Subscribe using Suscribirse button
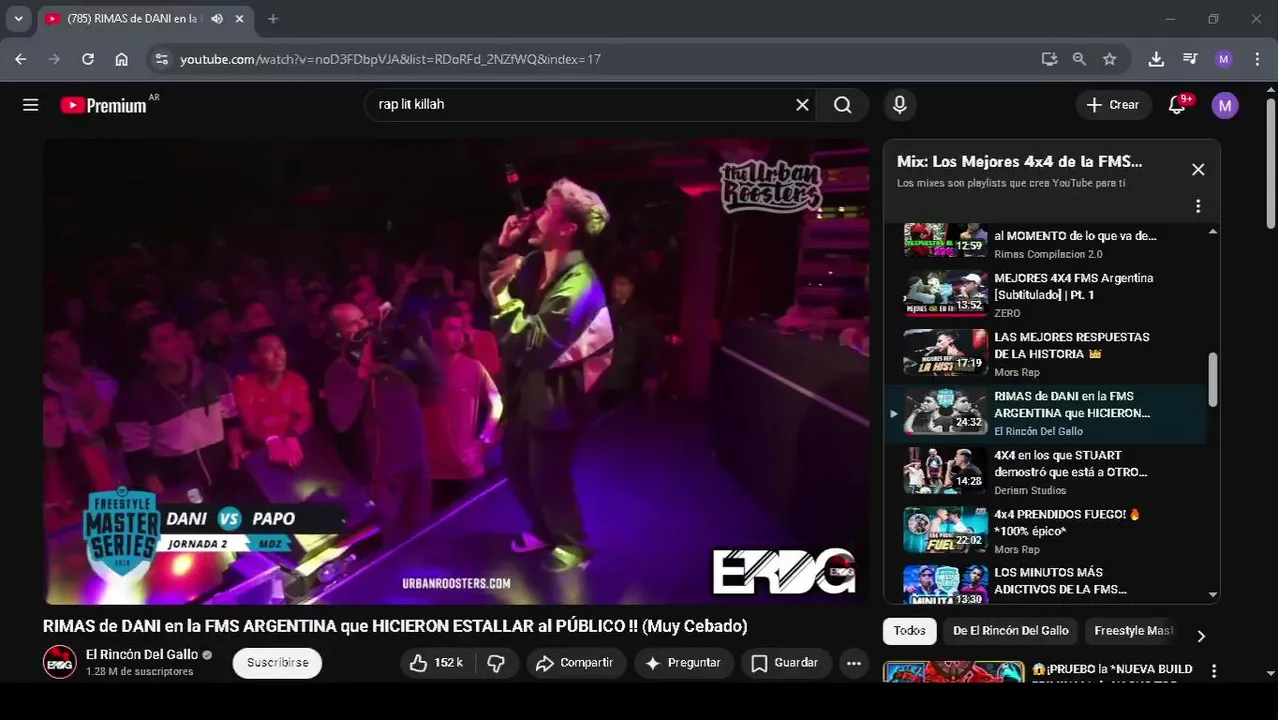This screenshot has height=720, width=1278. pyautogui.click(x=277, y=663)
